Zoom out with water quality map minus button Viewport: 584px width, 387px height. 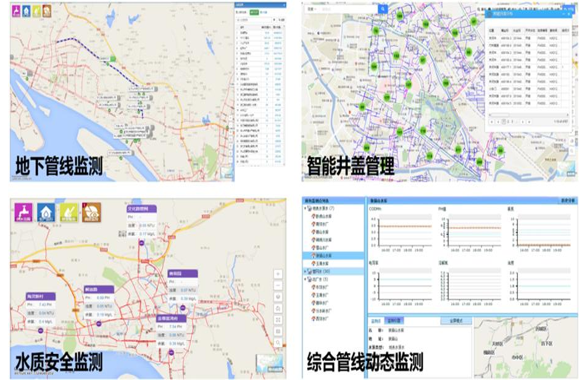pos(278,285)
